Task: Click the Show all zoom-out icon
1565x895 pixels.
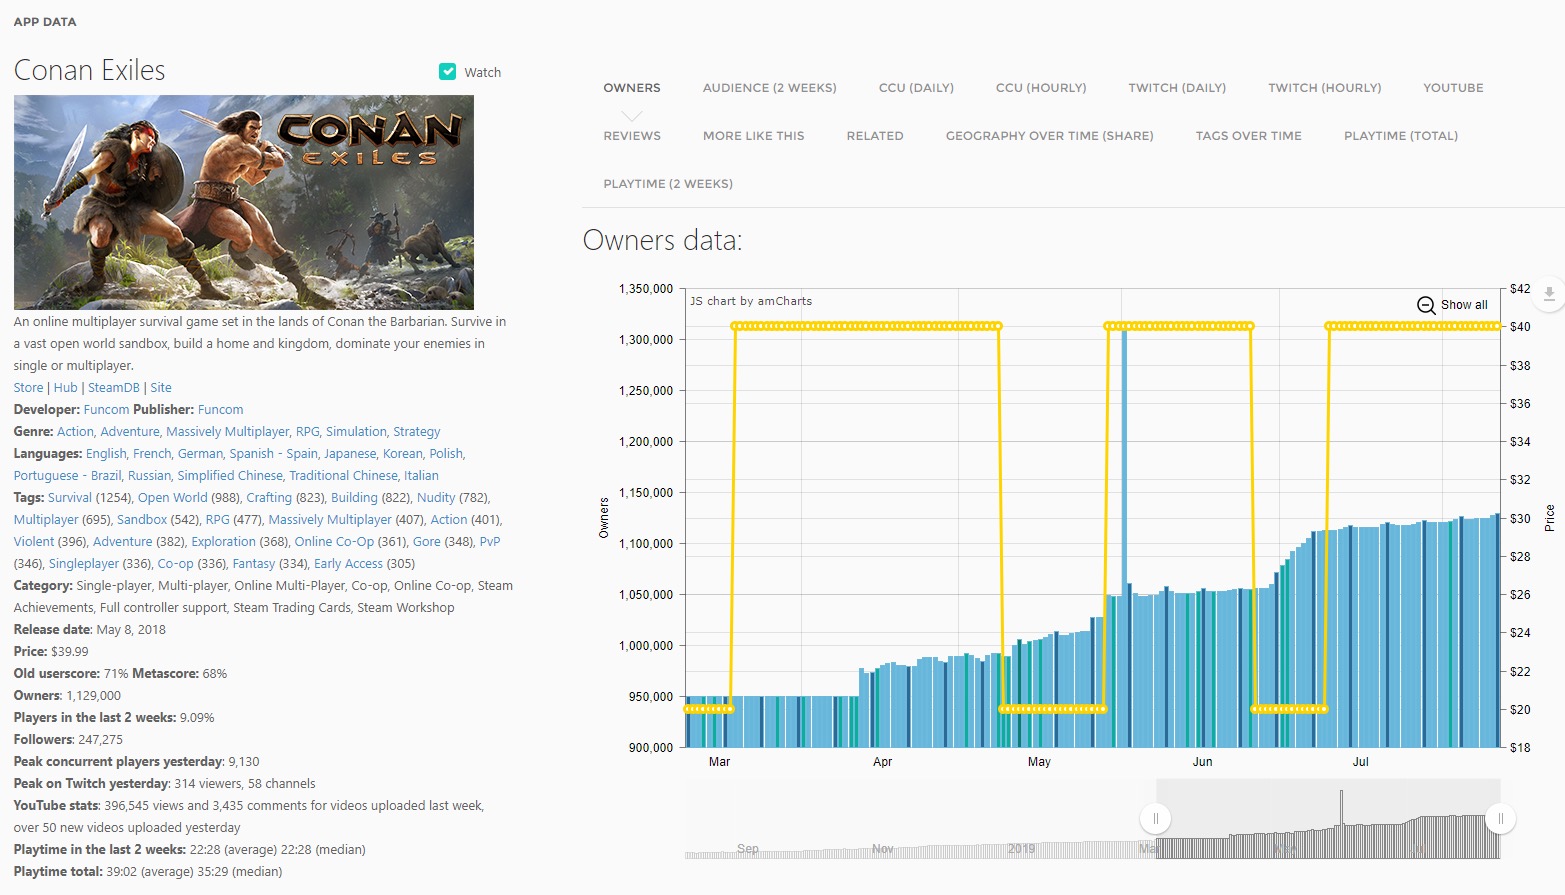Action: (1426, 305)
